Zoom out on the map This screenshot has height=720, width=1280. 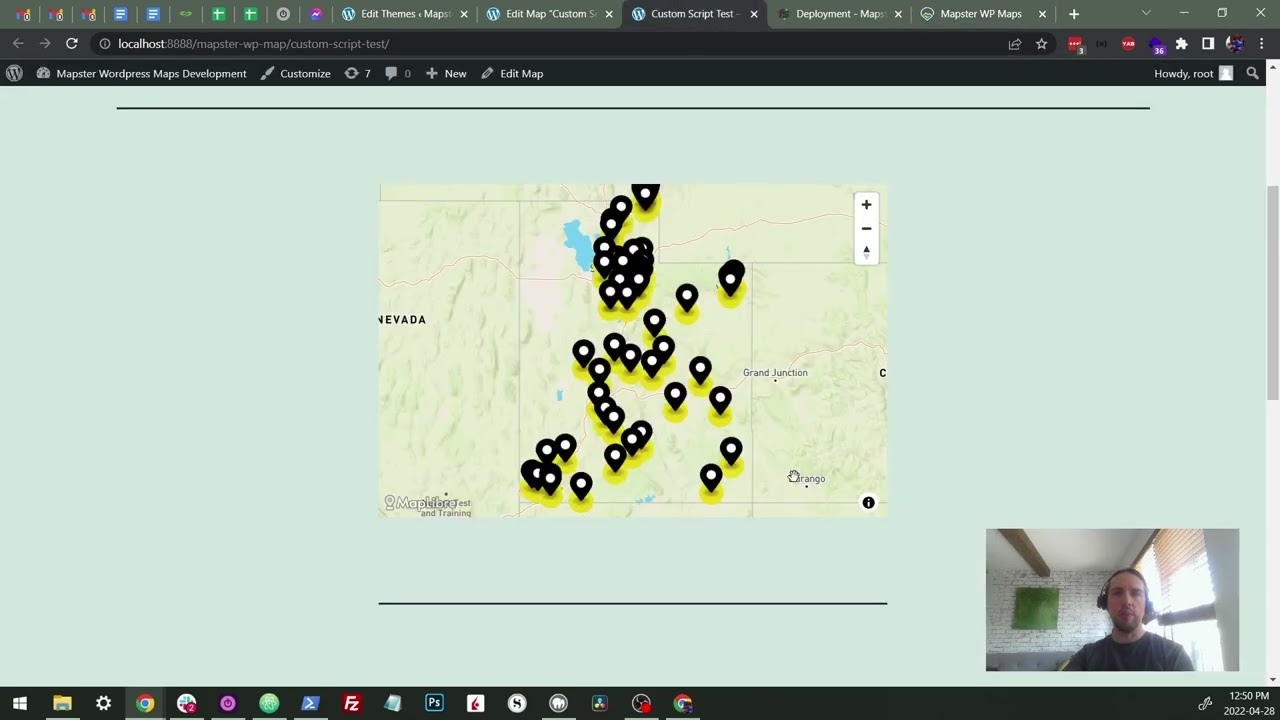[x=866, y=229]
